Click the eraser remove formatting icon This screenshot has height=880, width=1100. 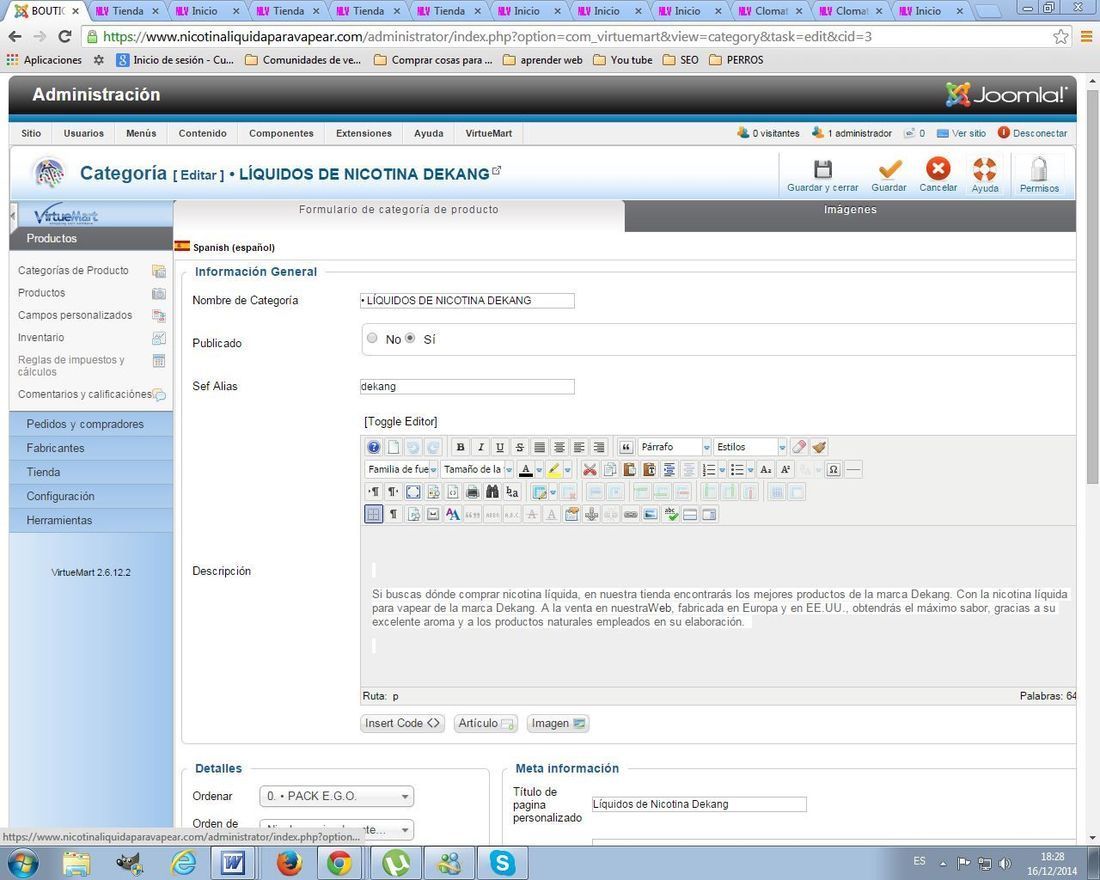point(799,447)
